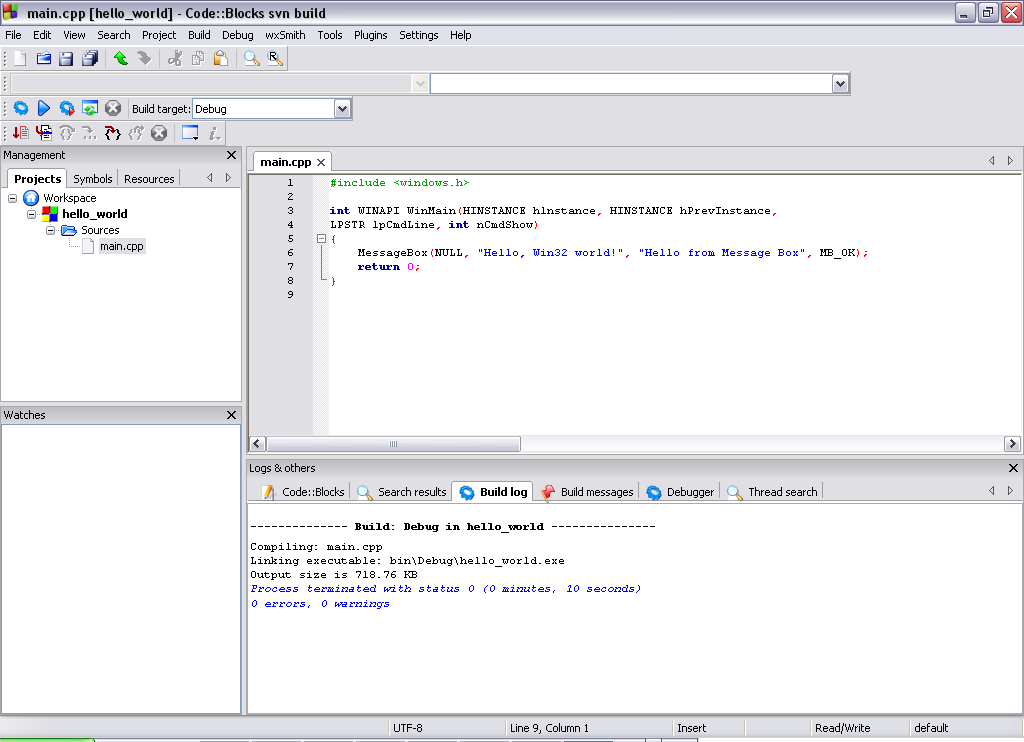1024x742 pixels.
Task: Click the Save all files icon
Action: point(90,59)
